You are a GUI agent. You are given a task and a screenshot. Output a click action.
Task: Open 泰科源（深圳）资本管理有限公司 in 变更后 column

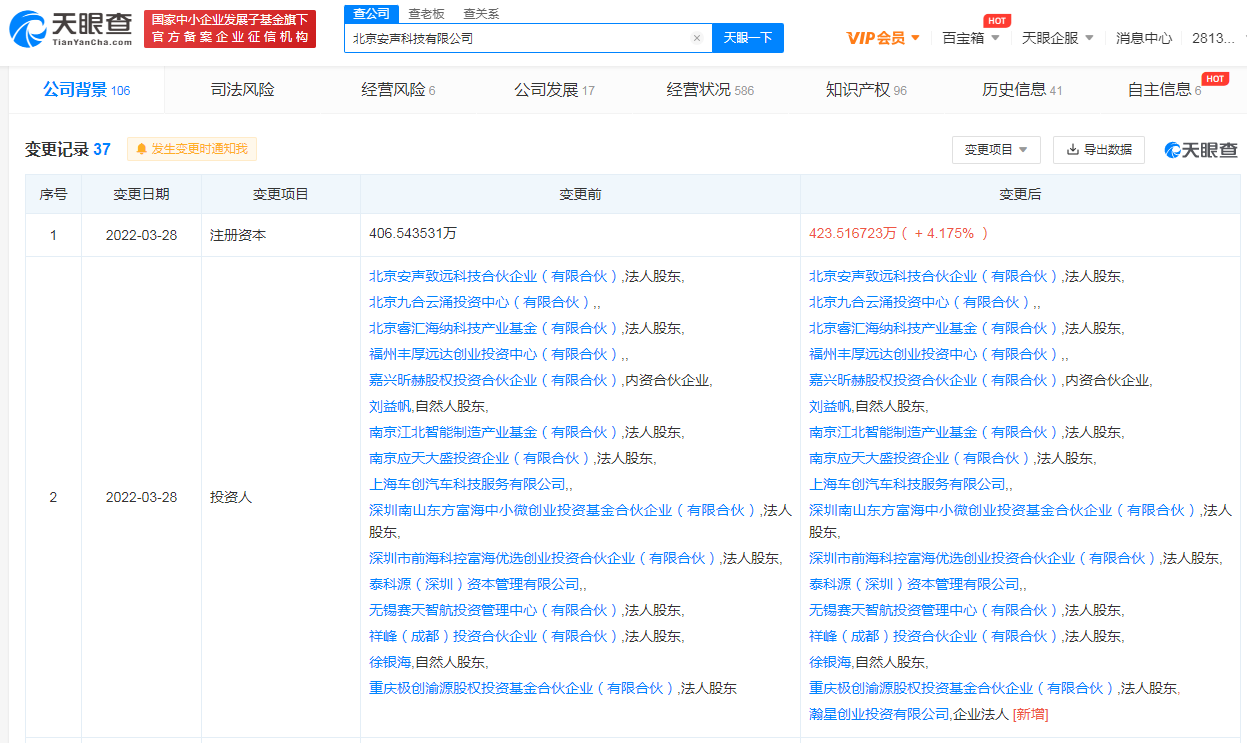pyautogui.click(x=914, y=584)
